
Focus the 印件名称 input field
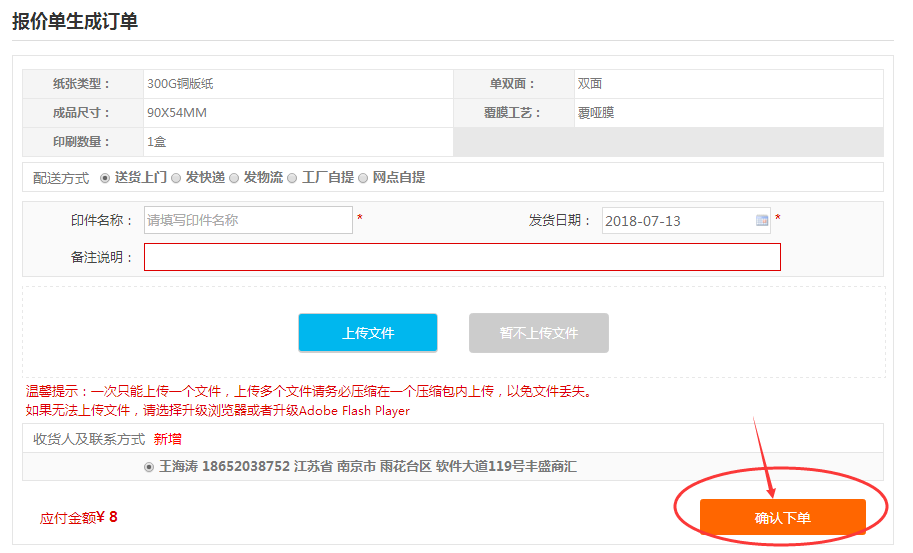247,220
